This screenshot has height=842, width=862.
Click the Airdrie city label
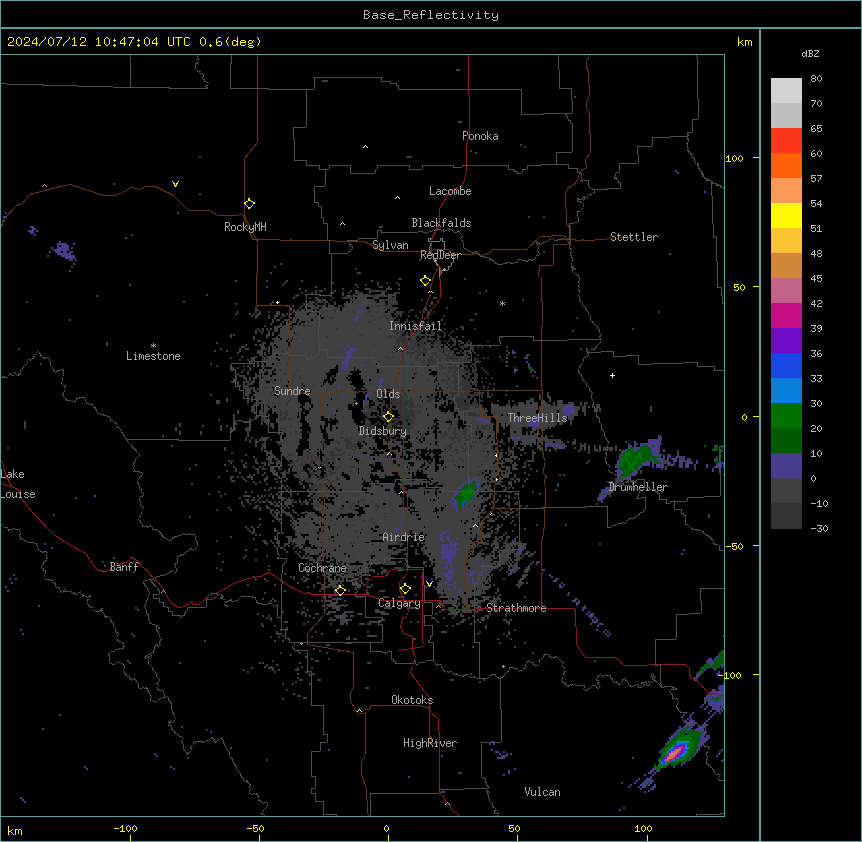click(404, 537)
